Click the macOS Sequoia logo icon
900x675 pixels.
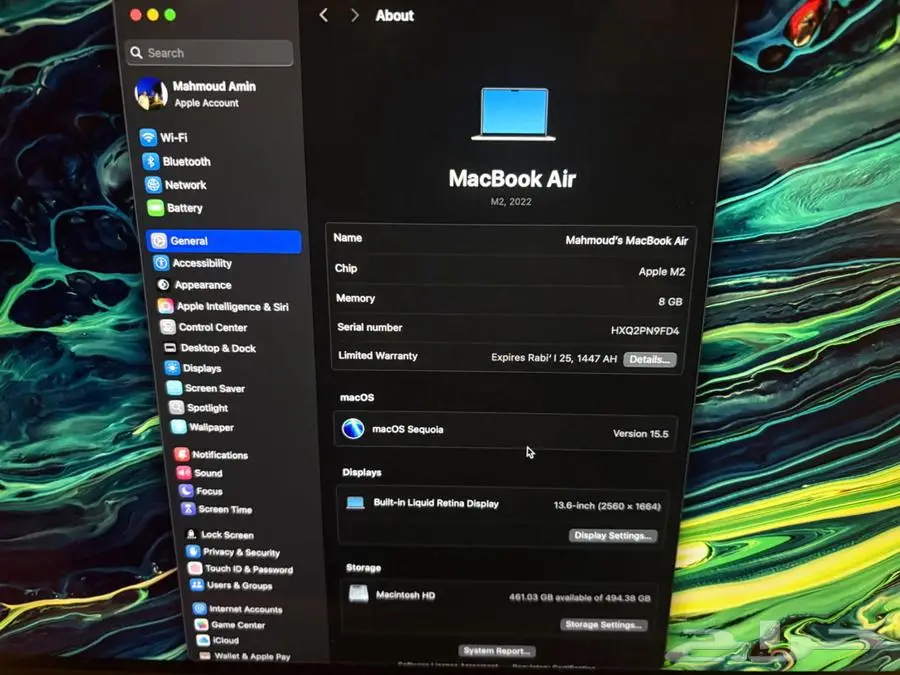[353, 429]
